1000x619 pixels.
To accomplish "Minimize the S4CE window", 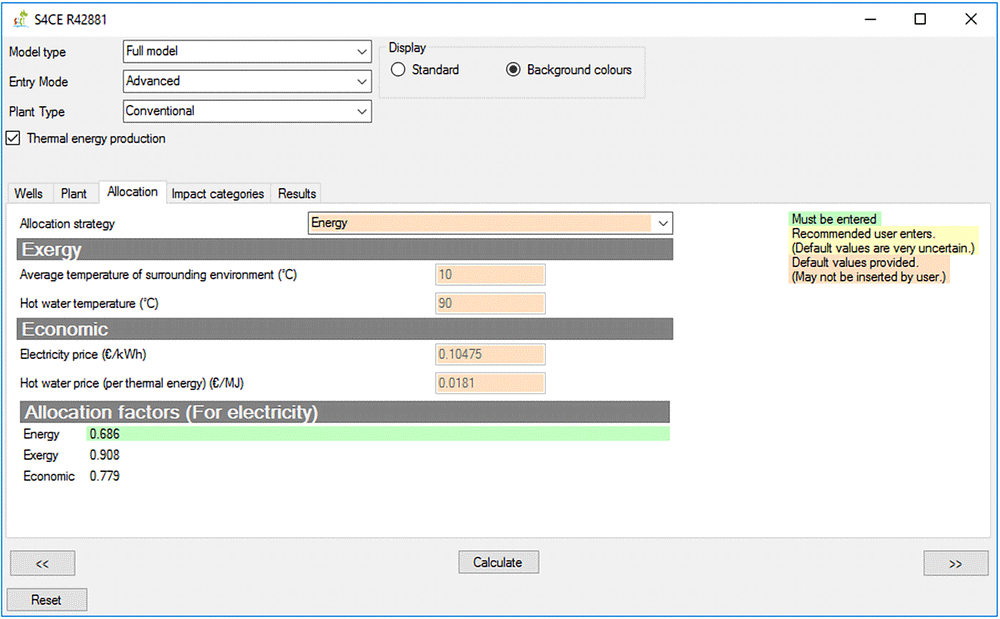I will pyautogui.click(x=871, y=19).
